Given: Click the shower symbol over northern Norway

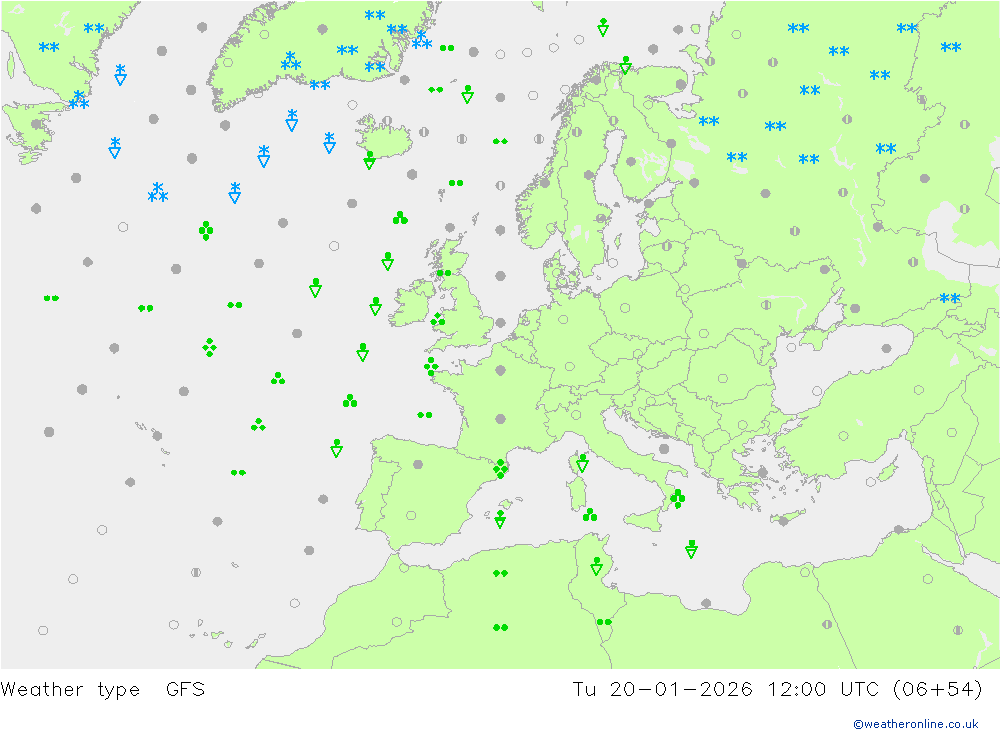Looking at the screenshot, I should [626, 65].
